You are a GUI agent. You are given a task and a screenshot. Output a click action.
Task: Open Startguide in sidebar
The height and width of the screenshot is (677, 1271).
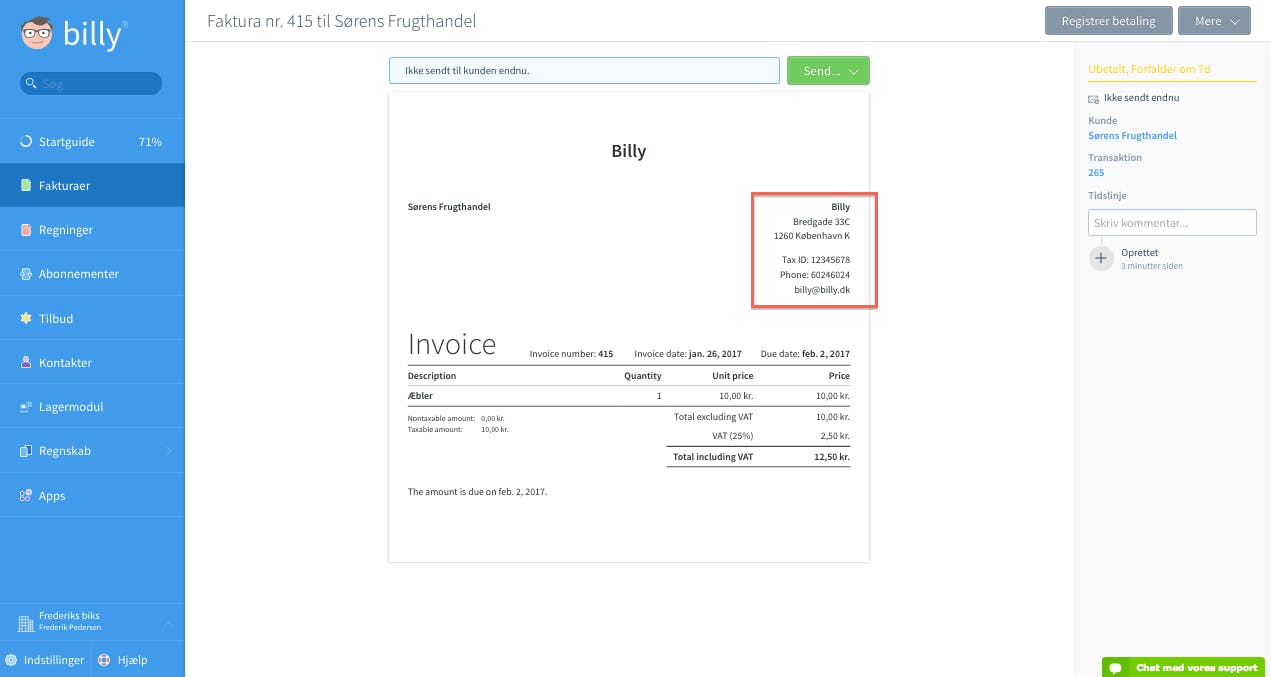pyautogui.click(x=92, y=142)
